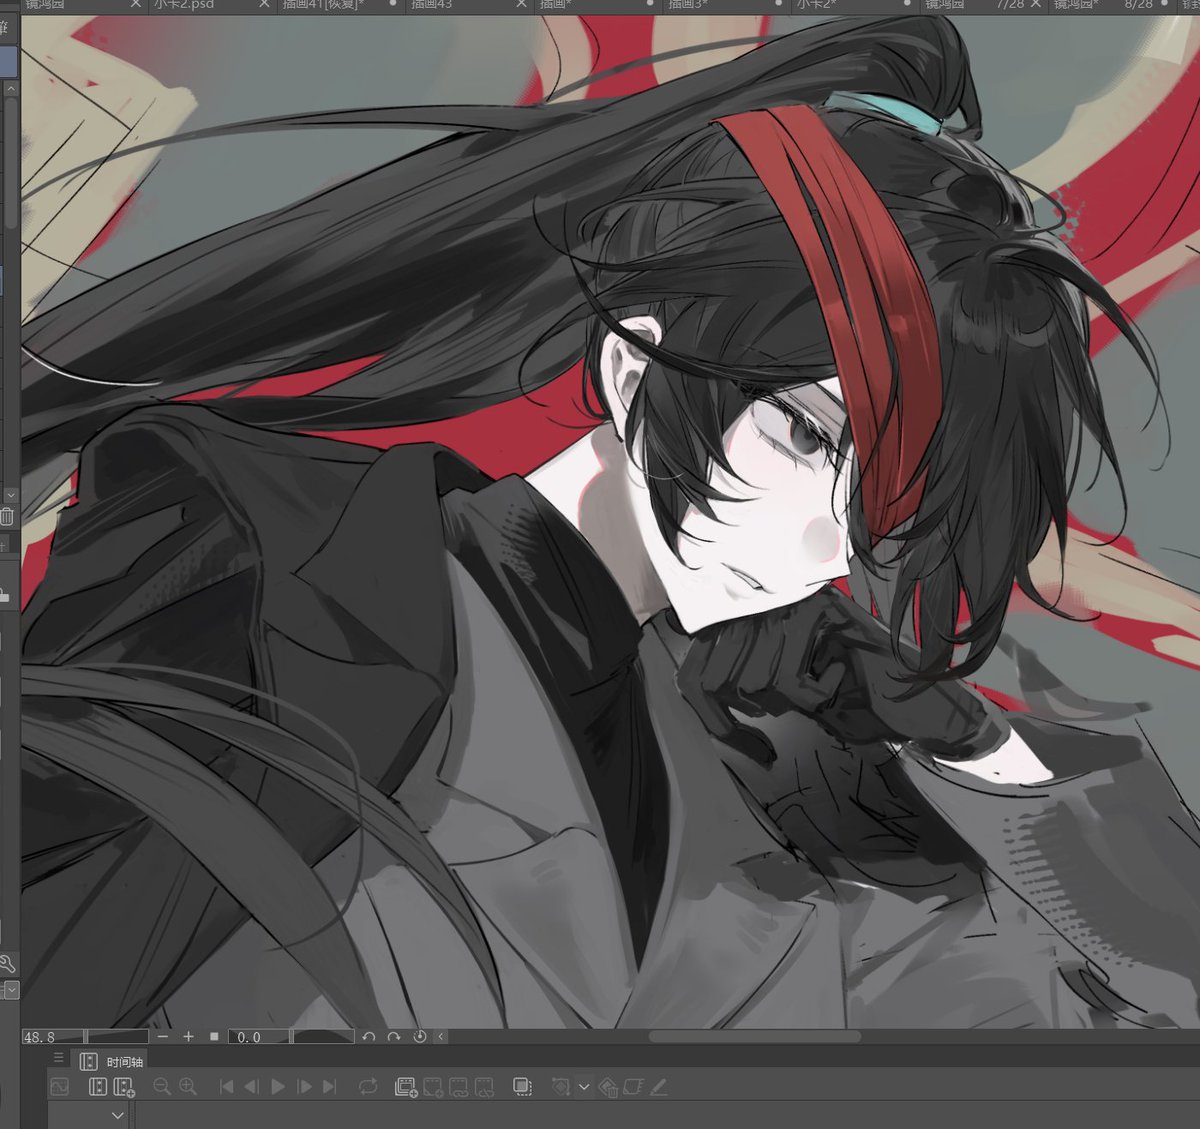
Task: Select the 时间轴 timeline tab
Action: [112, 1061]
